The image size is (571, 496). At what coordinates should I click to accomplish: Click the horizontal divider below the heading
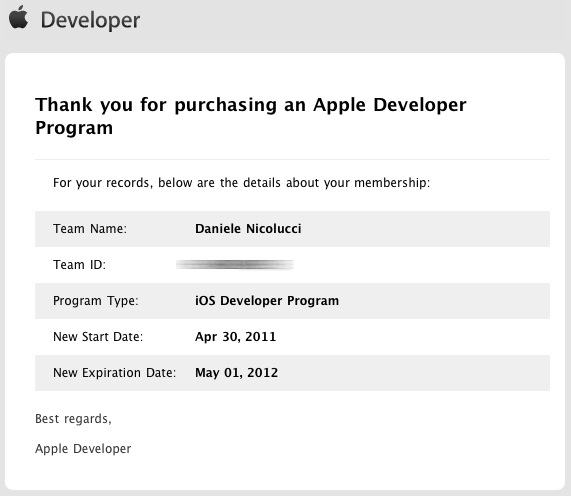[292, 160]
